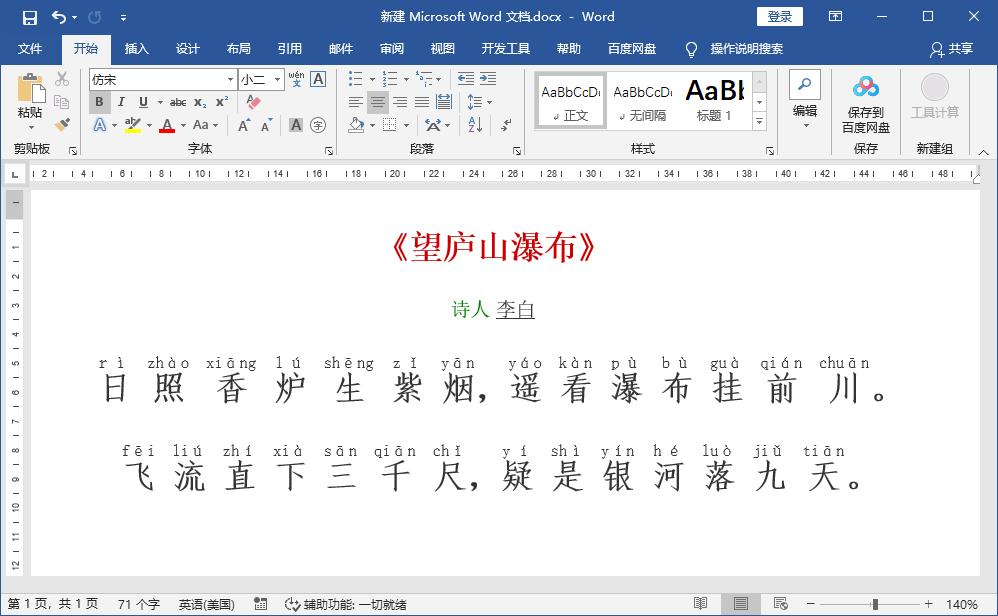Select the sort A-Z icon in Paragraph group

475,125
